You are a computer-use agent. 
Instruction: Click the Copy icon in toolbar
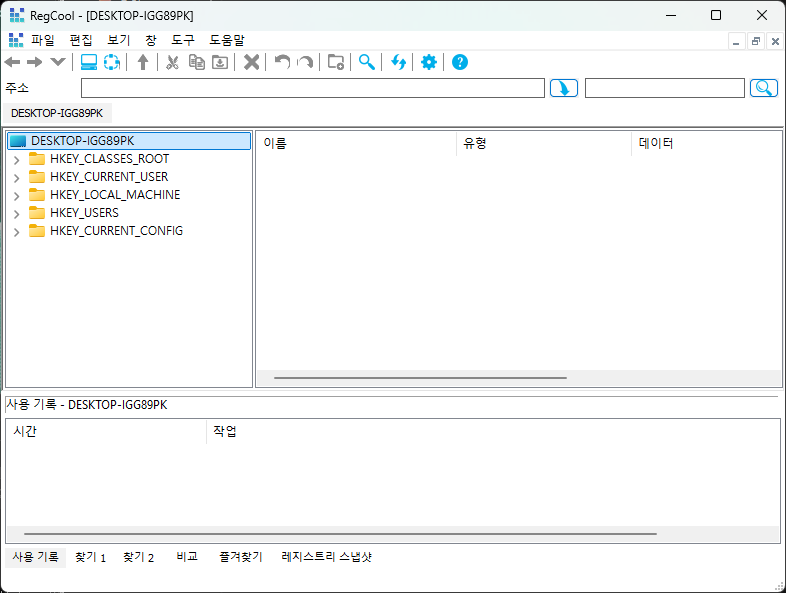[x=196, y=62]
